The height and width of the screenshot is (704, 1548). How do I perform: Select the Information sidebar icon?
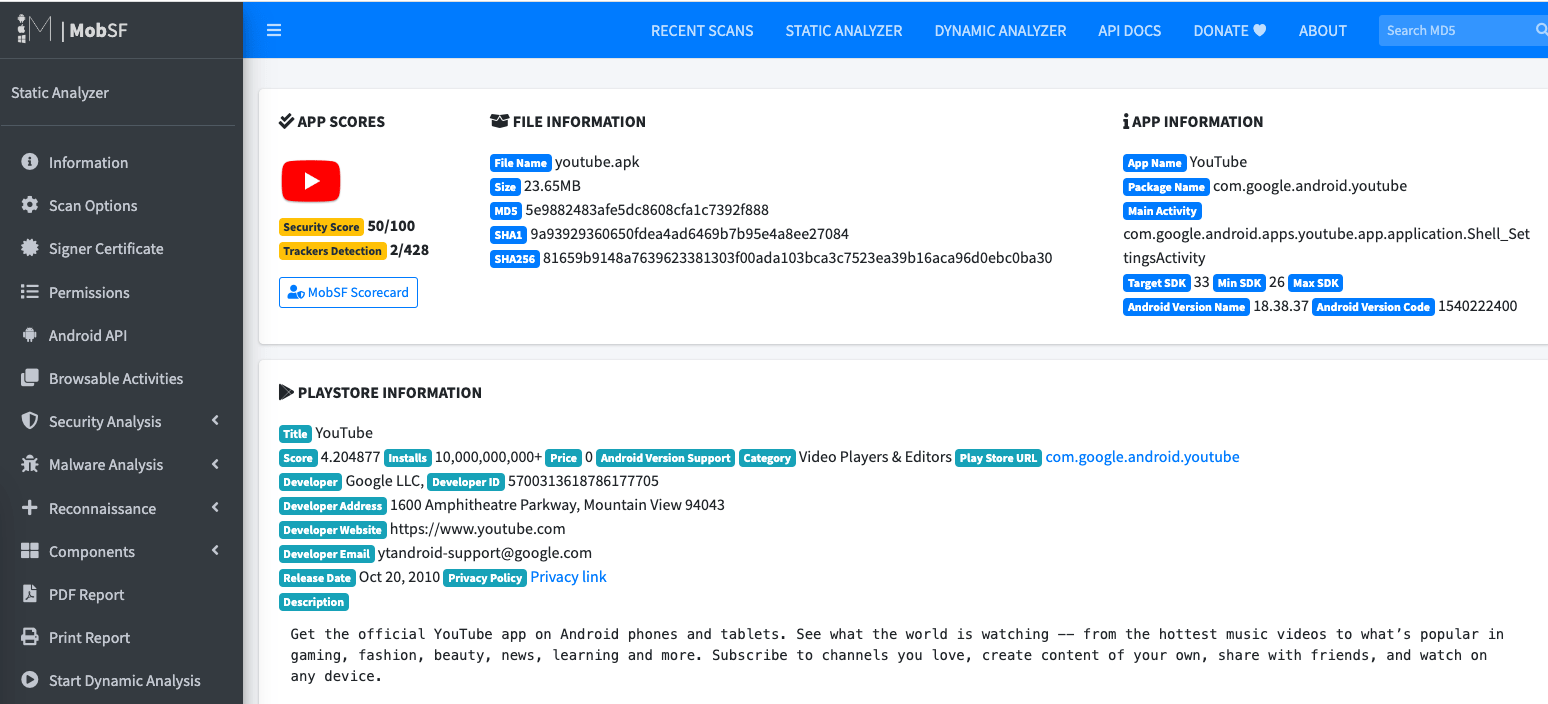click(28, 162)
